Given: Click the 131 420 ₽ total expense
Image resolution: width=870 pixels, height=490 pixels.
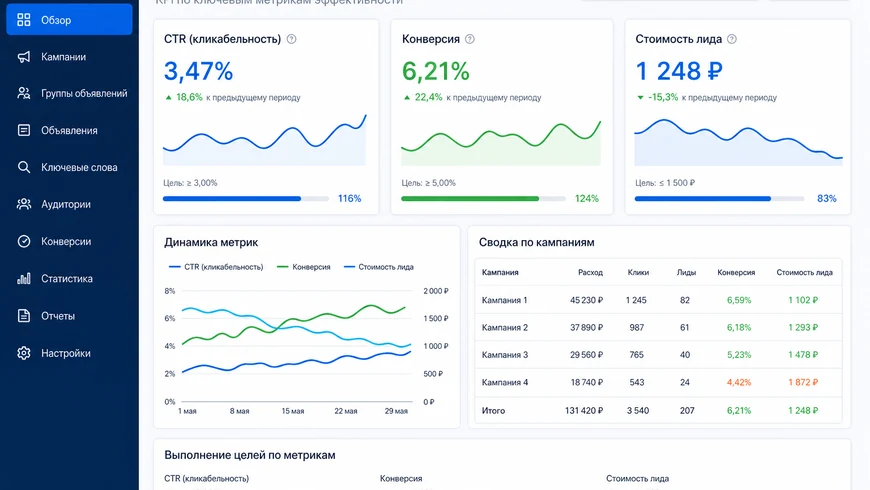Looking at the screenshot, I should click(584, 411).
